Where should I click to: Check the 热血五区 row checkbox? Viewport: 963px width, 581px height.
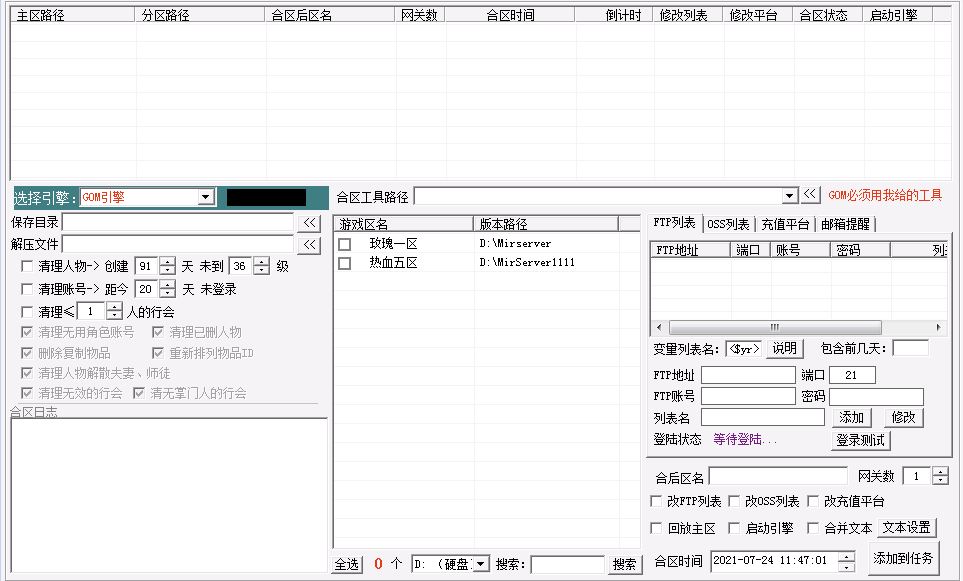[x=345, y=263]
